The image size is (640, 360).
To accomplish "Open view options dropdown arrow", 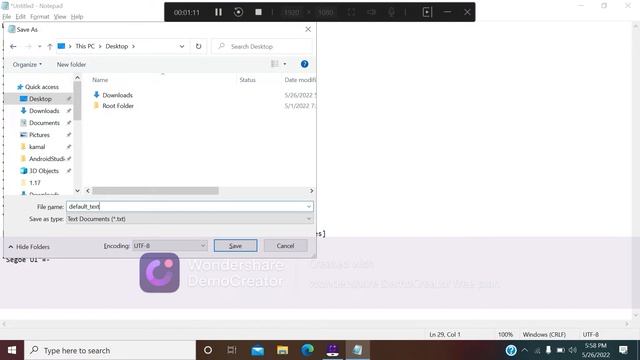I will coord(285,64).
